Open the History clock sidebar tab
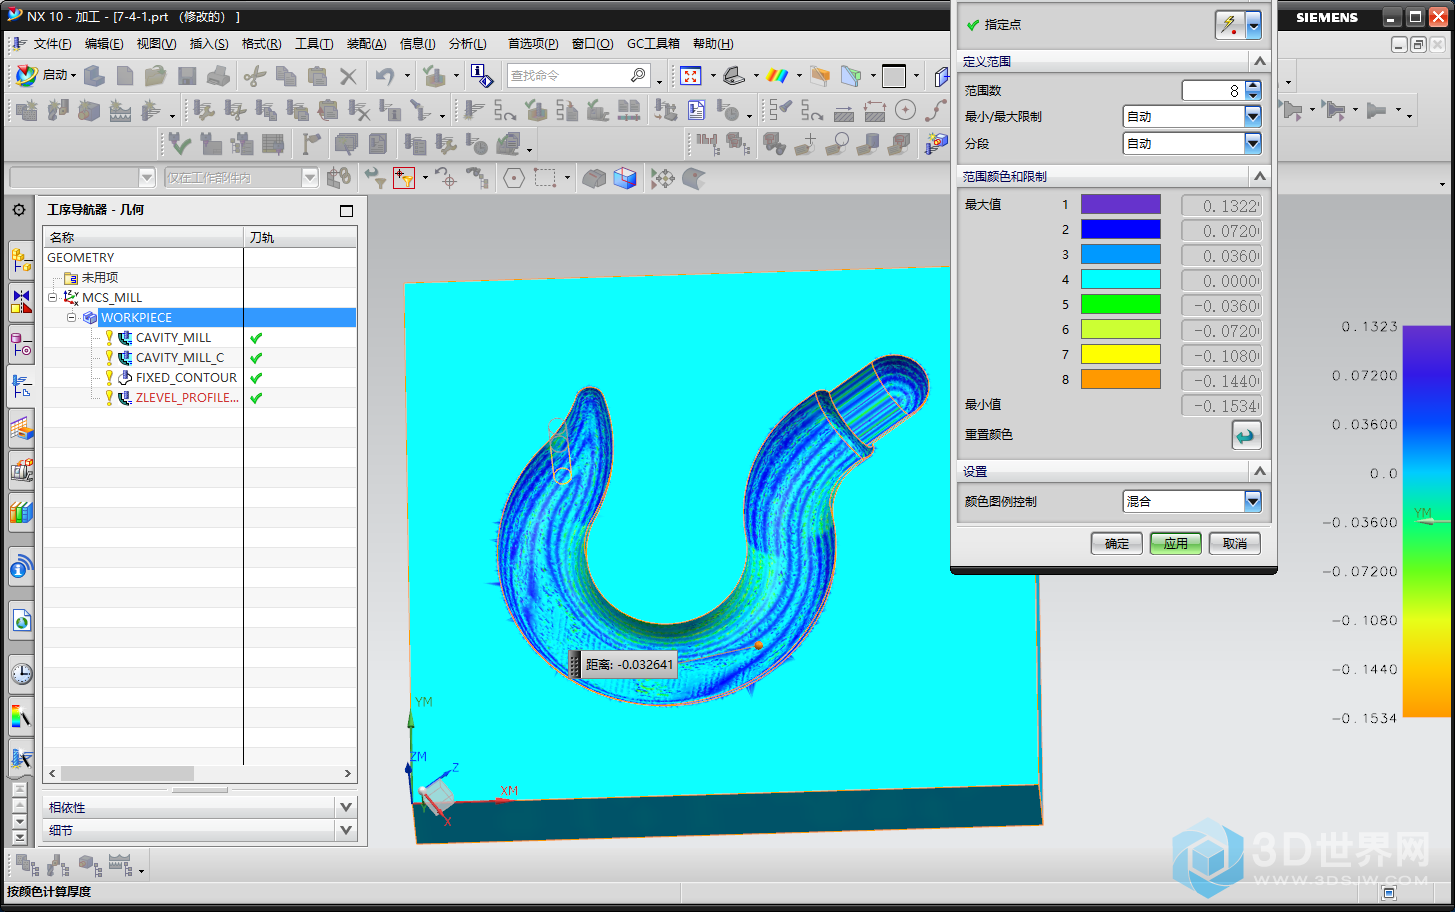Image resolution: width=1455 pixels, height=912 pixels. pyautogui.click(x=21, y=673)
